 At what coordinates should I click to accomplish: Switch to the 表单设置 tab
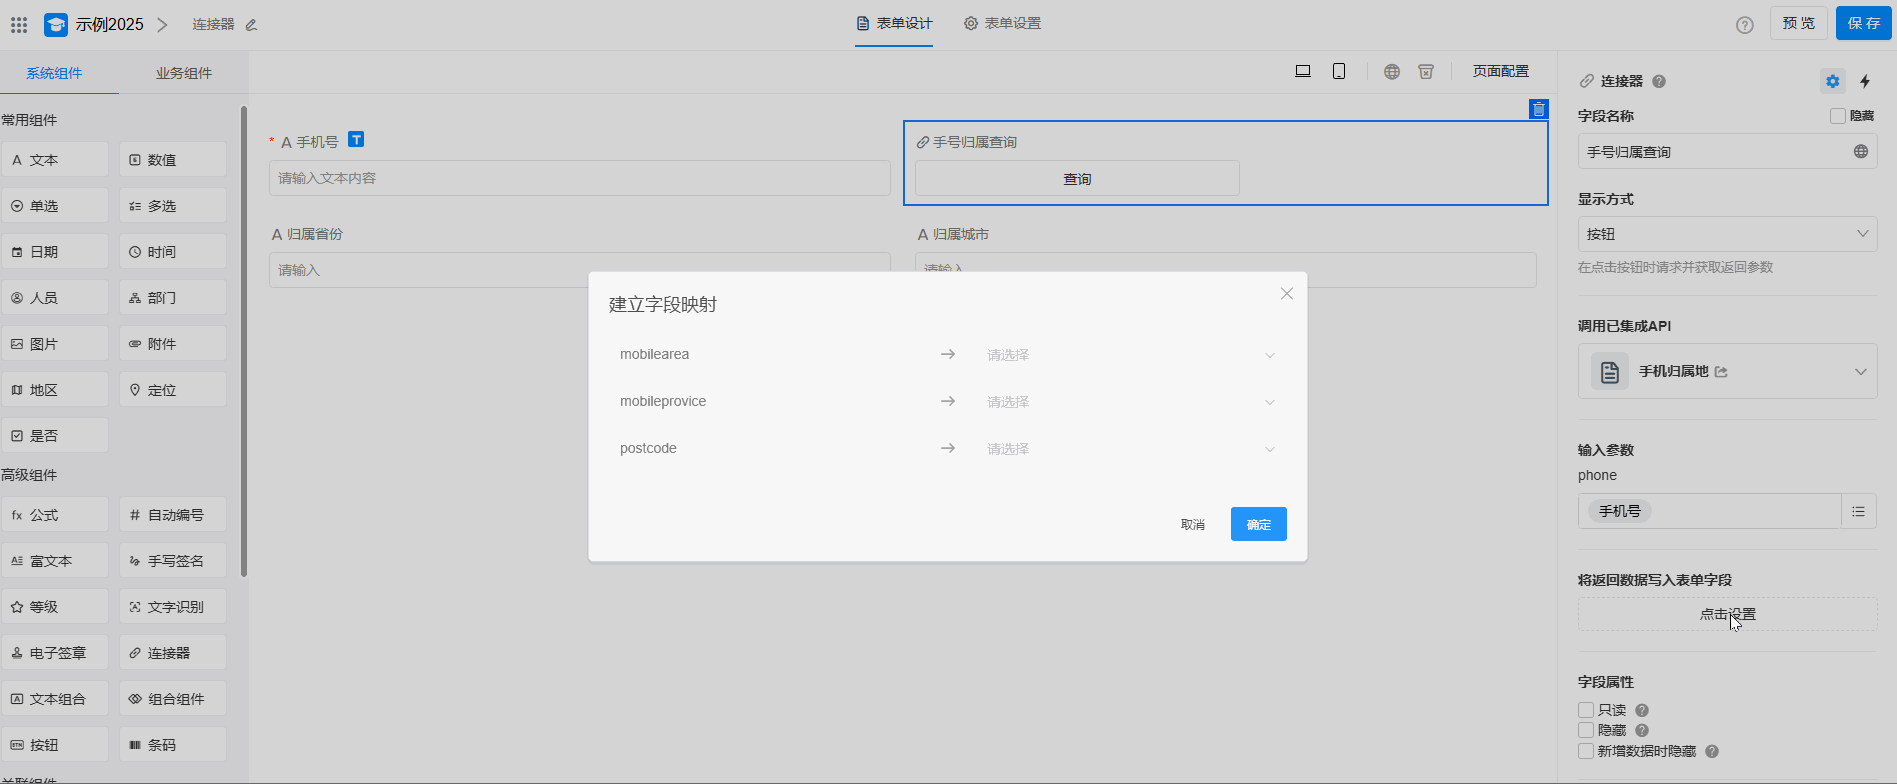(x=1003, y=23)
